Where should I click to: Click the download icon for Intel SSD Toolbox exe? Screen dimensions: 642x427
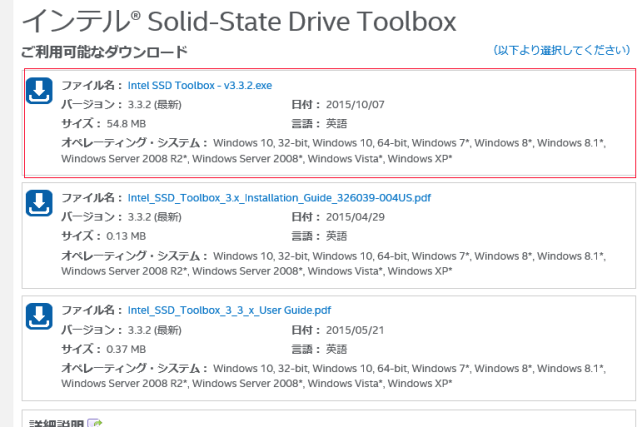click(38, 92)
